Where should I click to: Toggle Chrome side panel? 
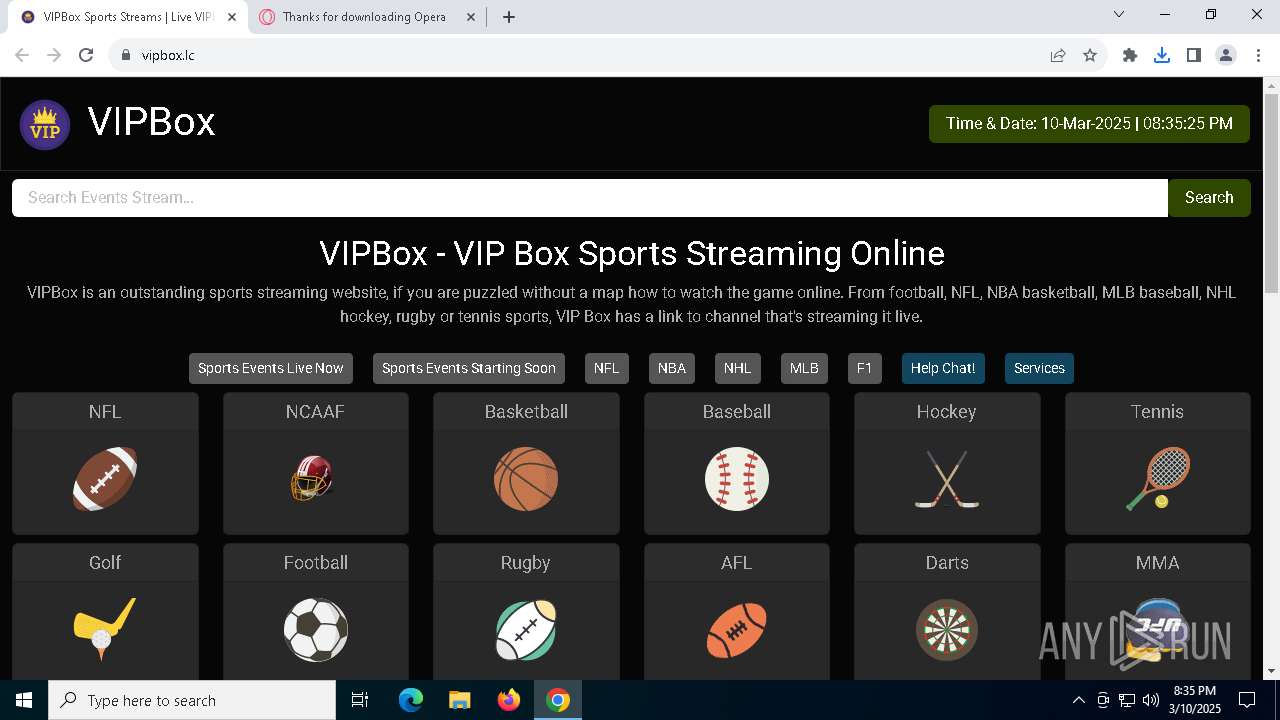[x=1194, y=55]
